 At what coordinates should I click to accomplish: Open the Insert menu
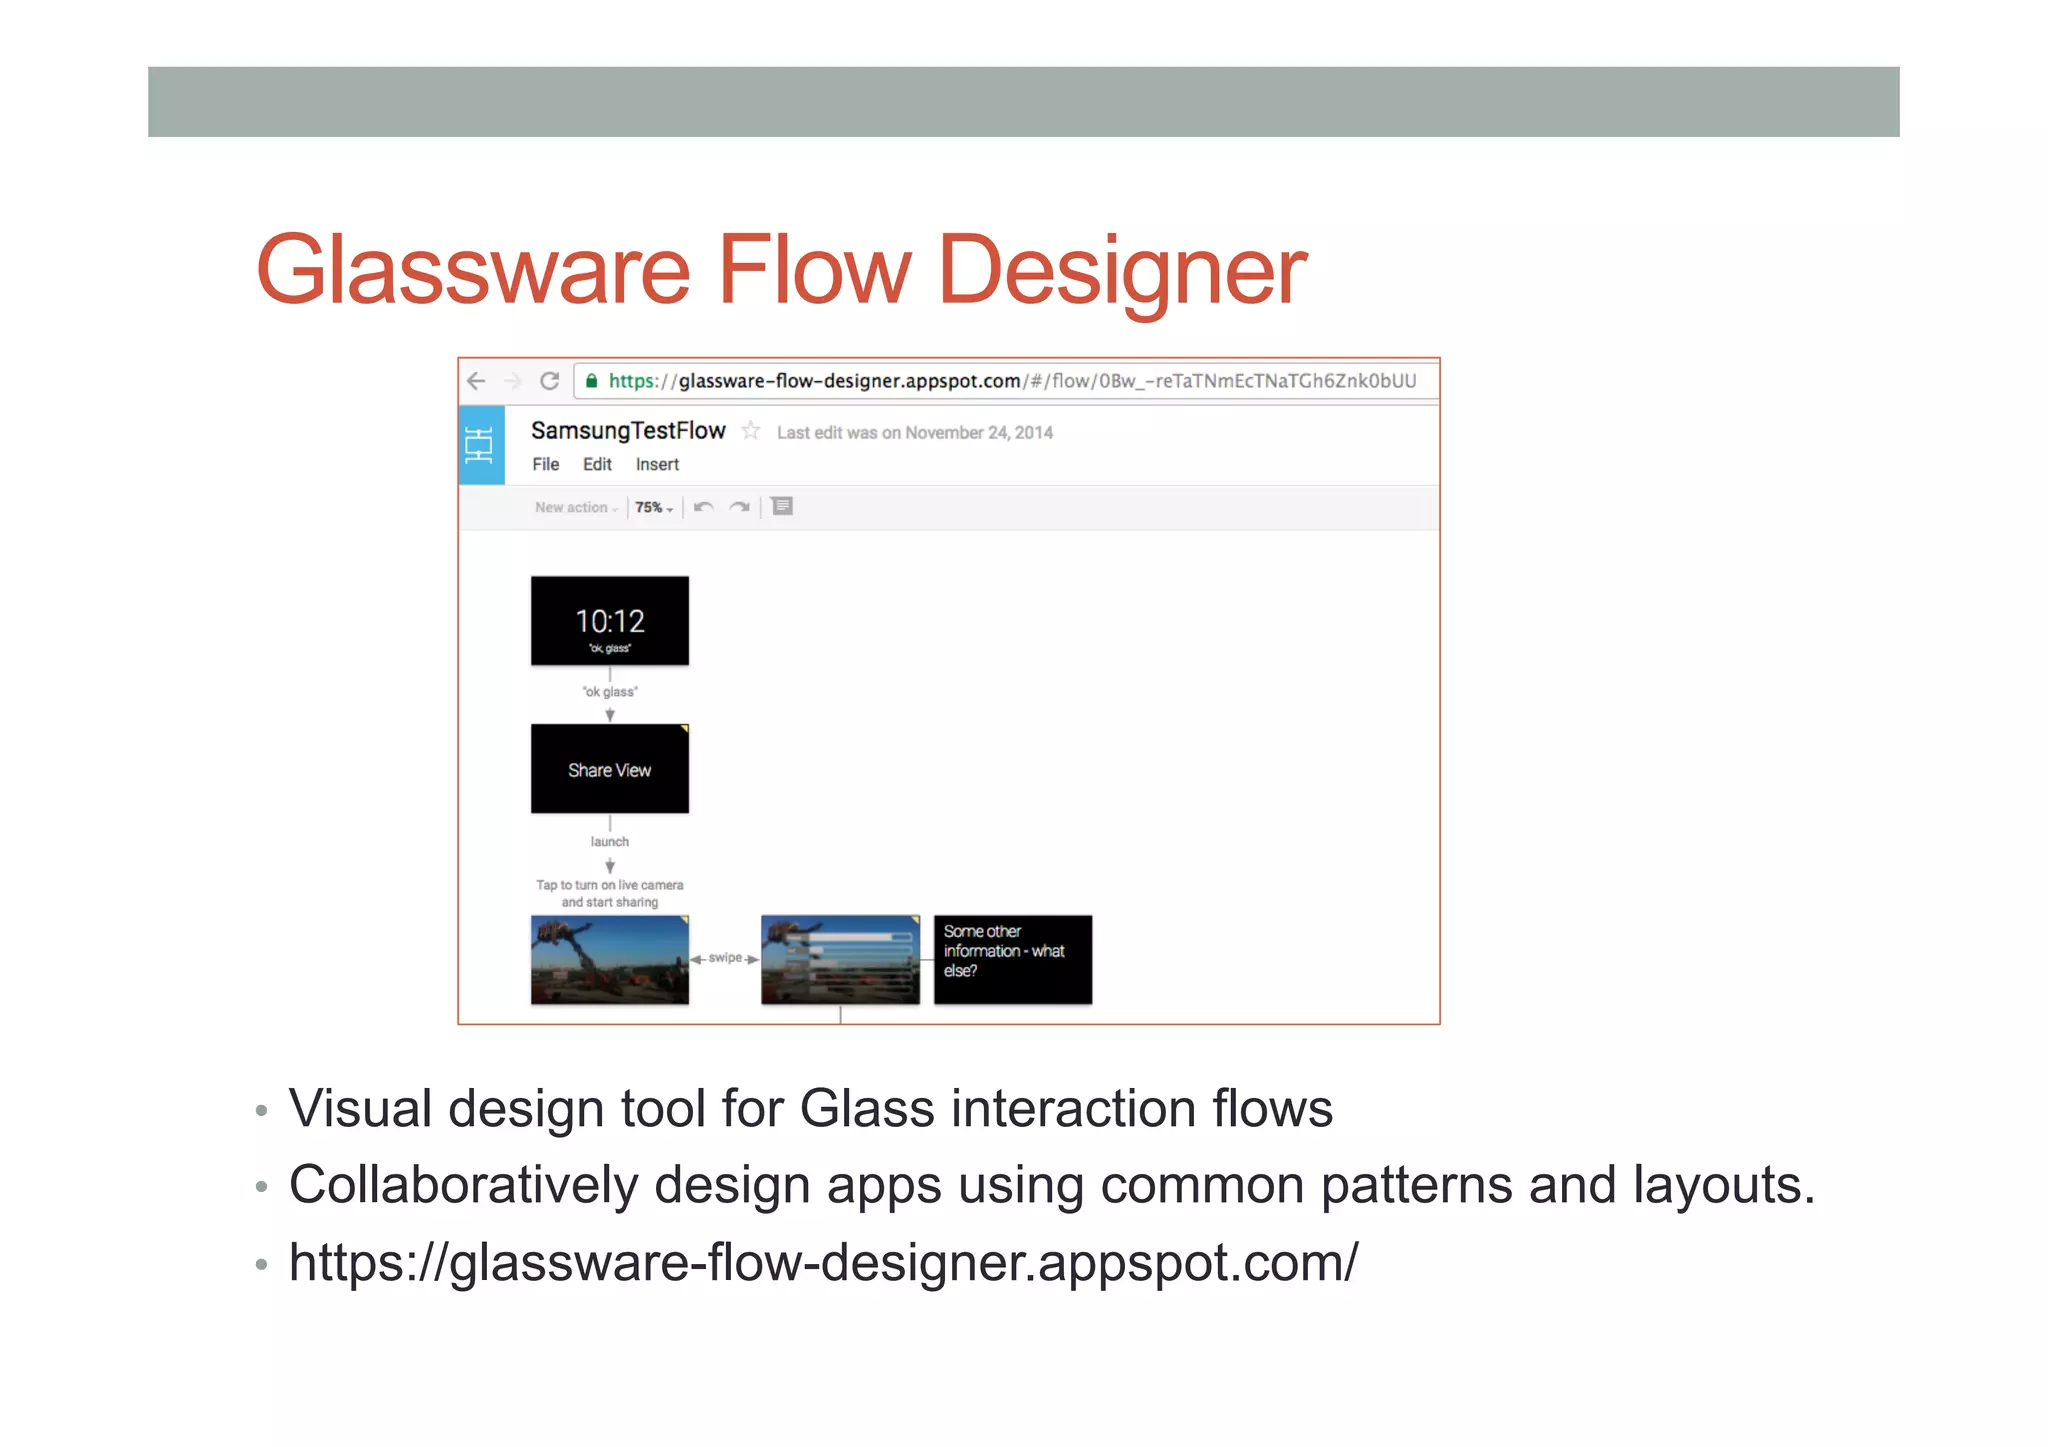pyautogui.click(x=657, y=465)
